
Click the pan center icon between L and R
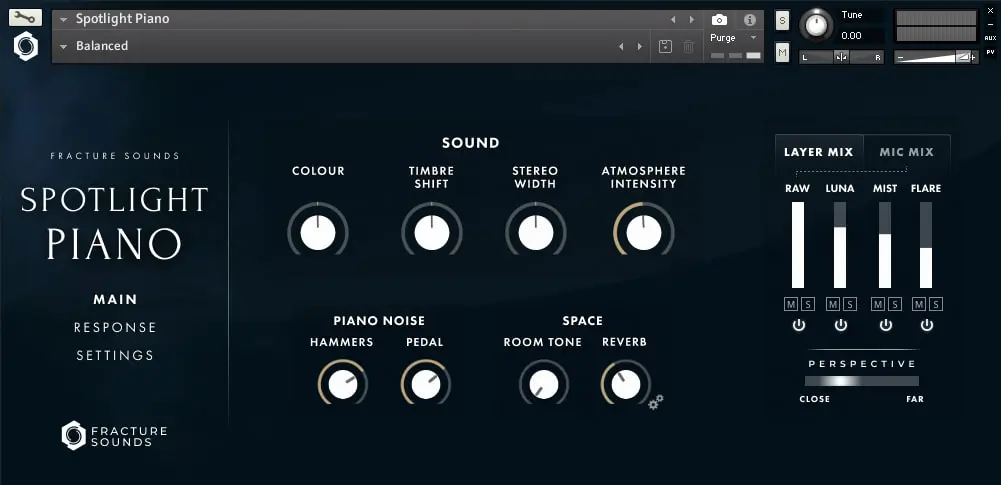pos(841,57)
